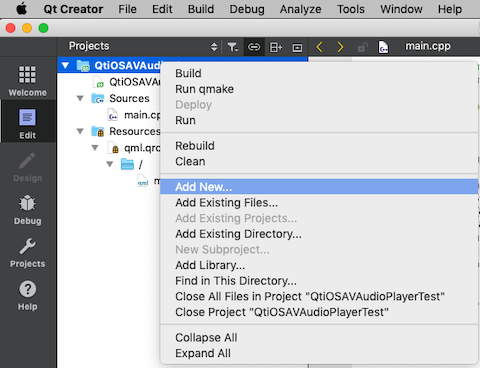The height and width of the screenshot is (368, 480).
Task: Choose Build from the context menu
Action: point(319,73)
